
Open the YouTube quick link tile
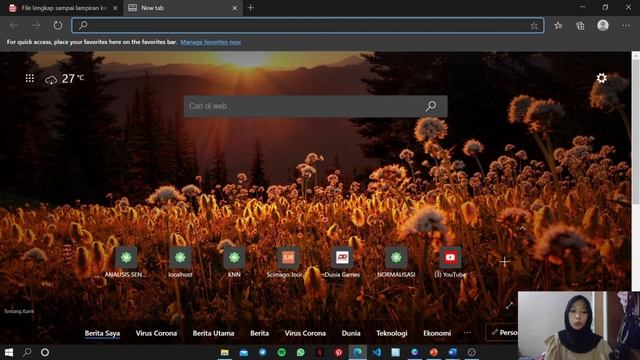[x=450, y=262]
